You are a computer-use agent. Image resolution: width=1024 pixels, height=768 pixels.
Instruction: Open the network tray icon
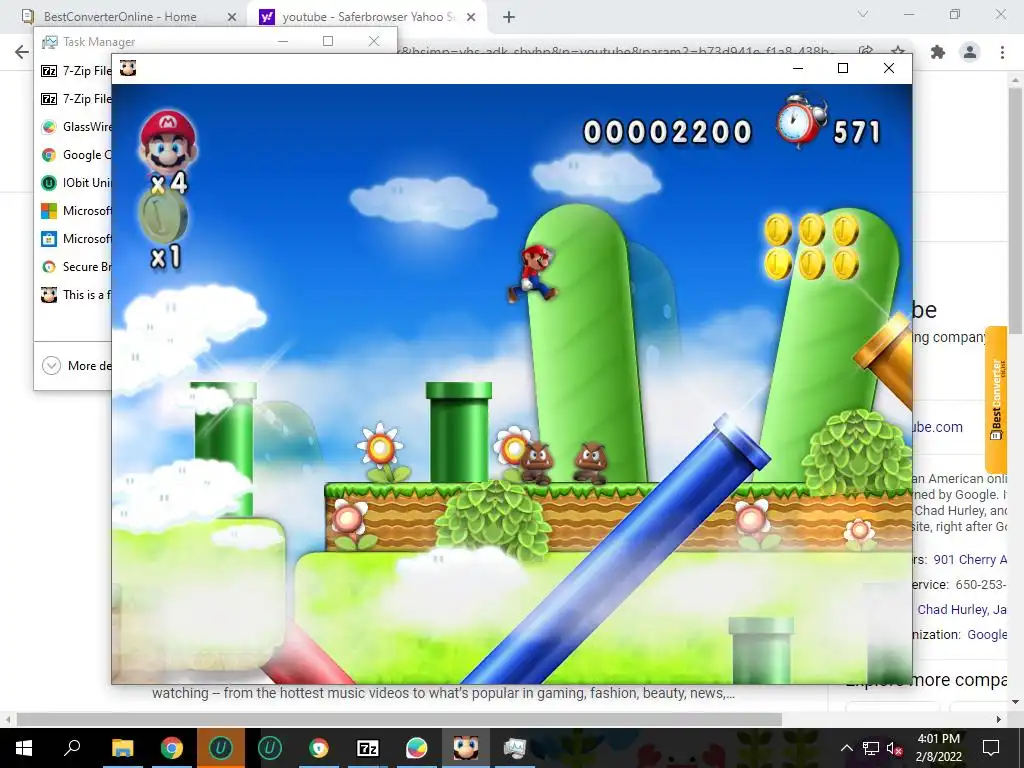coord(871,748)
